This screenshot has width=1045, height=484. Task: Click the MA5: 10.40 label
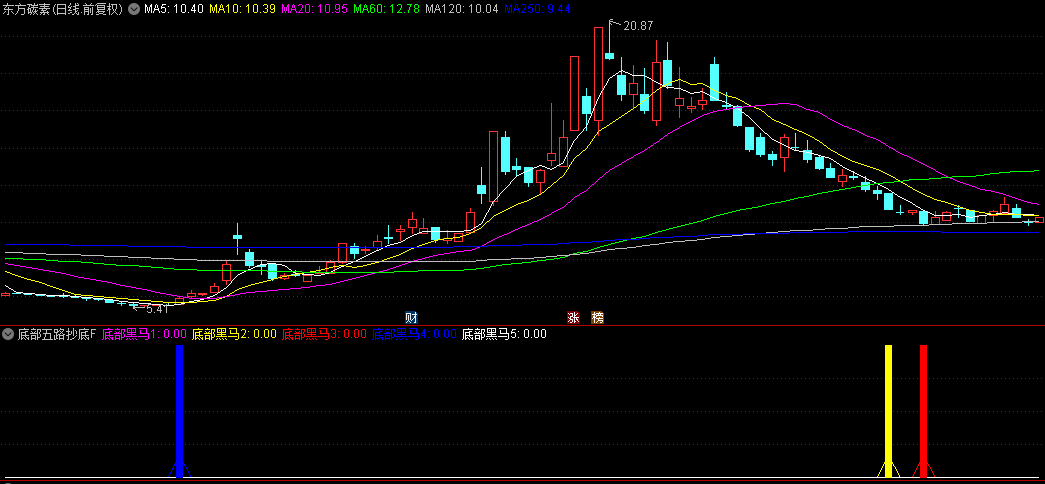[x=174, y=9]
